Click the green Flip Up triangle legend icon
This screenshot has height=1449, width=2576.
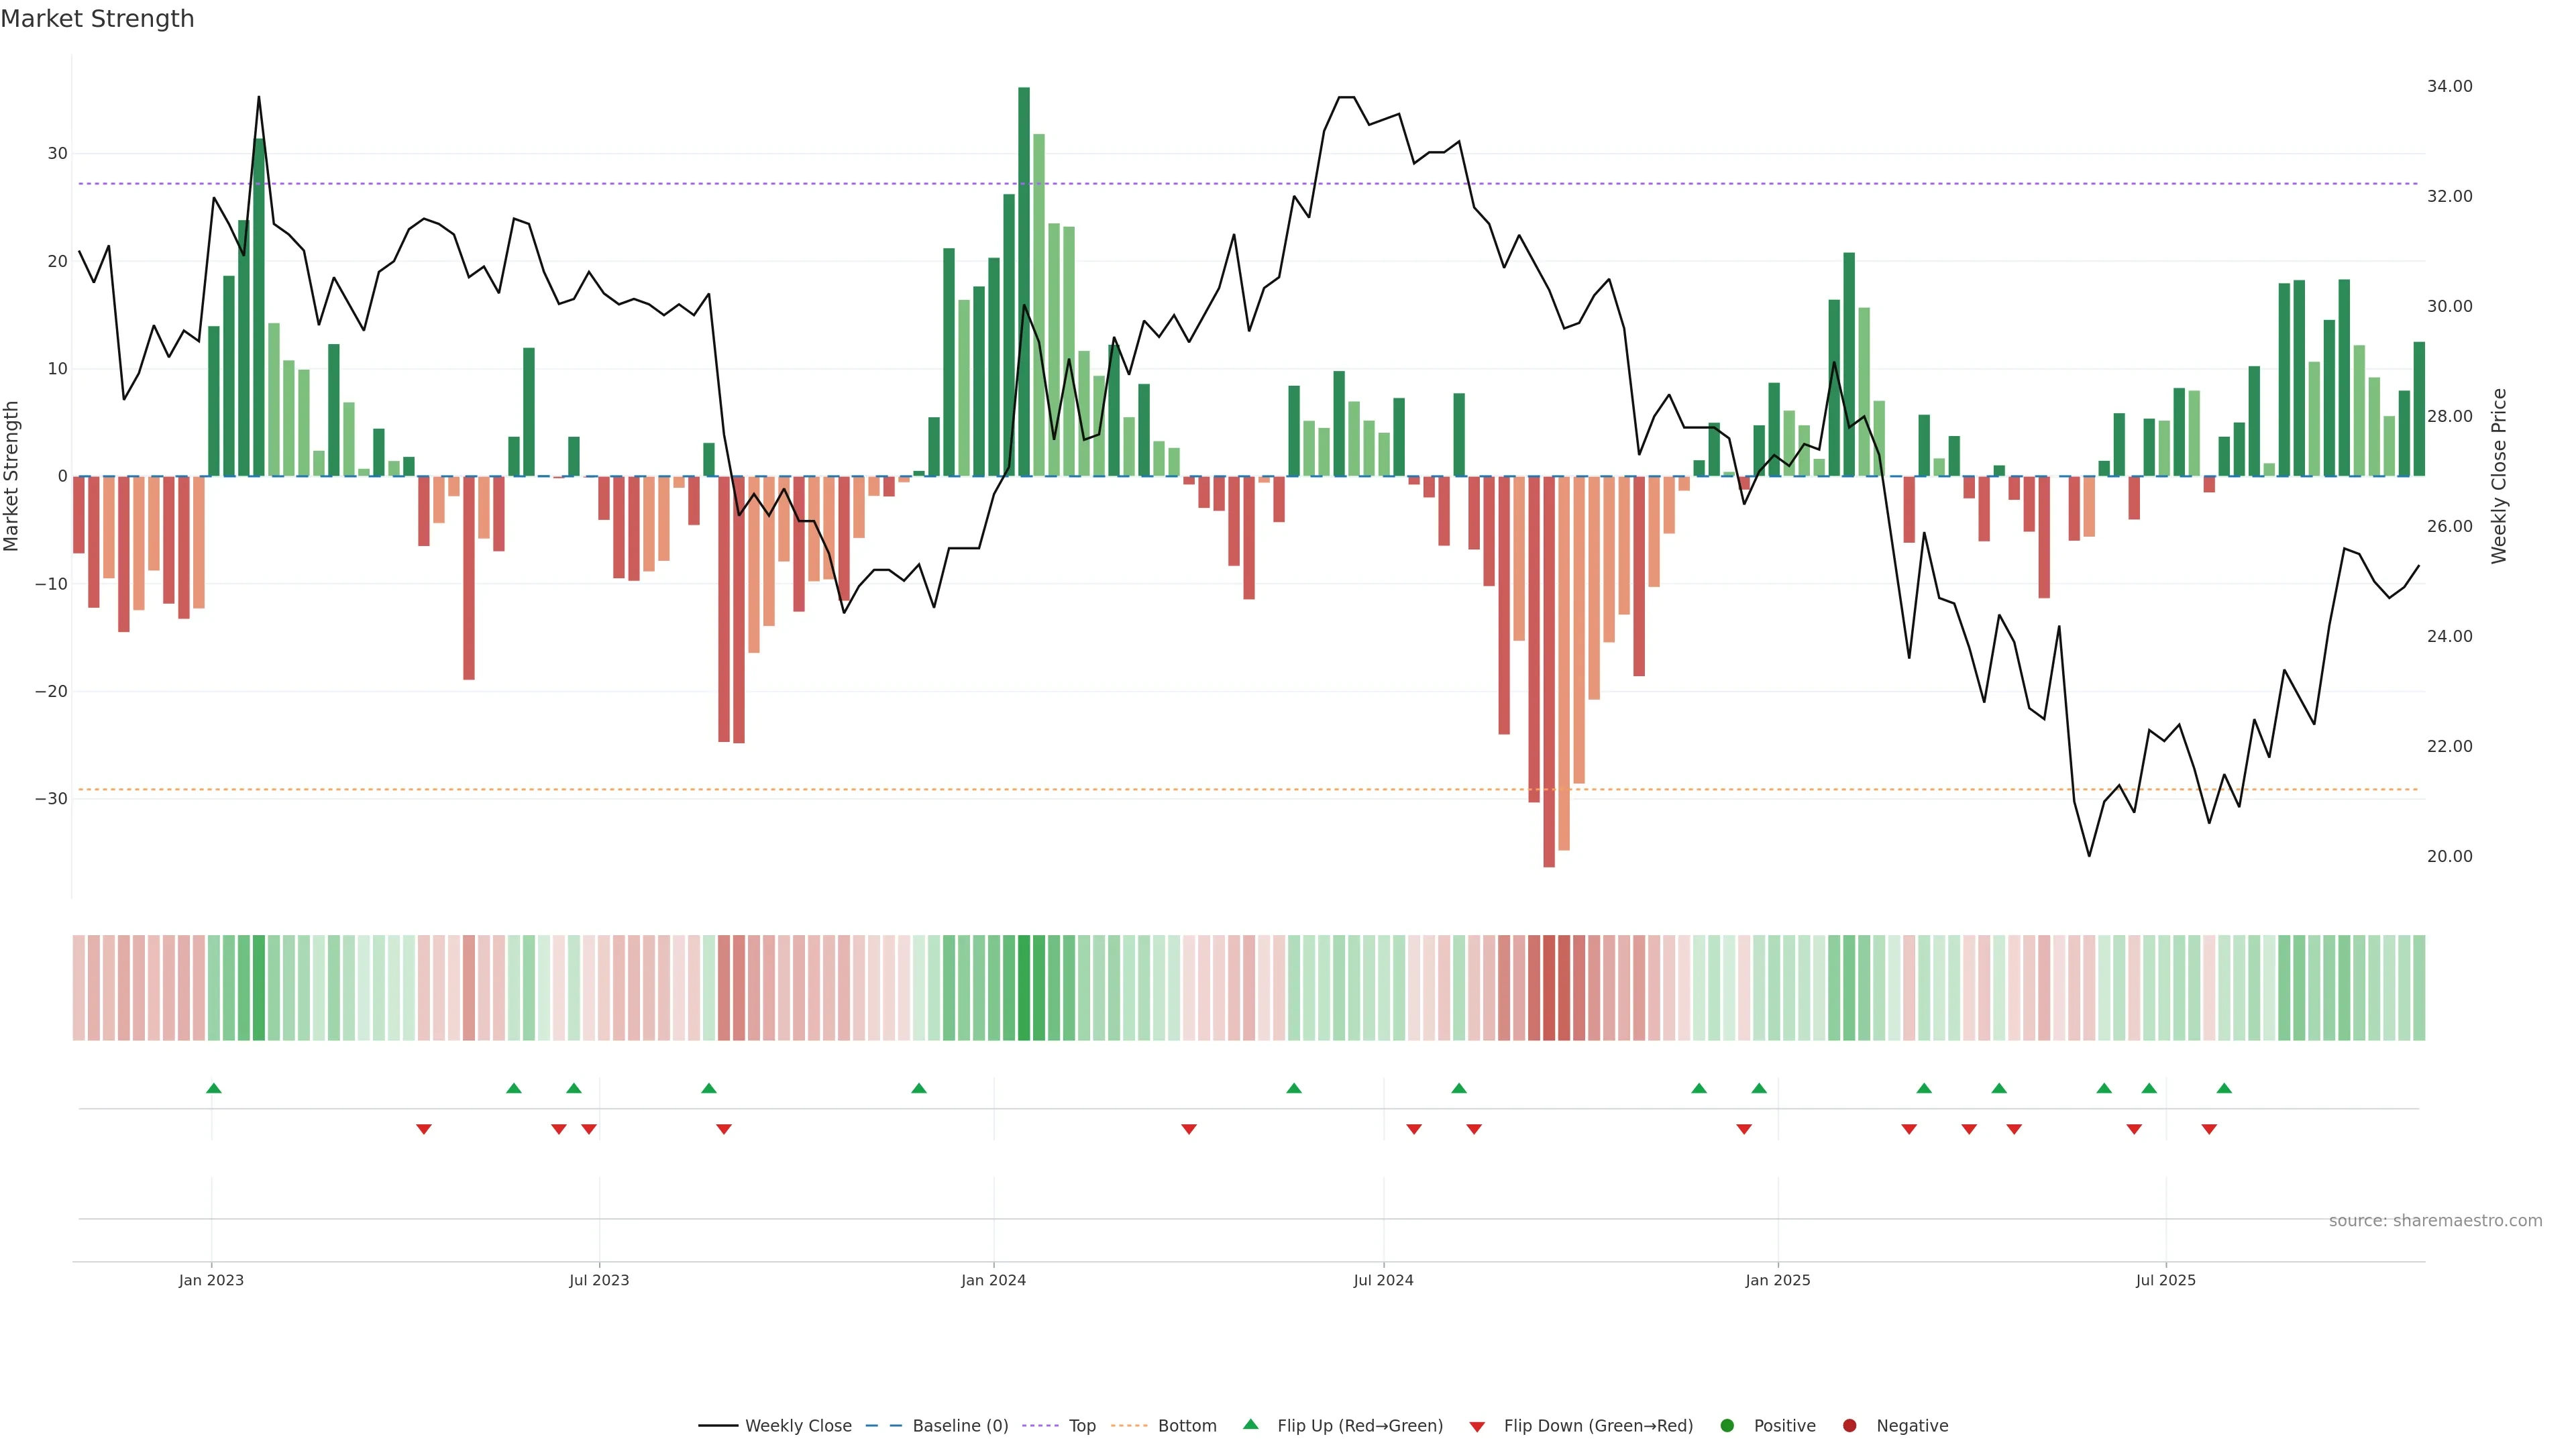click(x=1250, y=1424)
